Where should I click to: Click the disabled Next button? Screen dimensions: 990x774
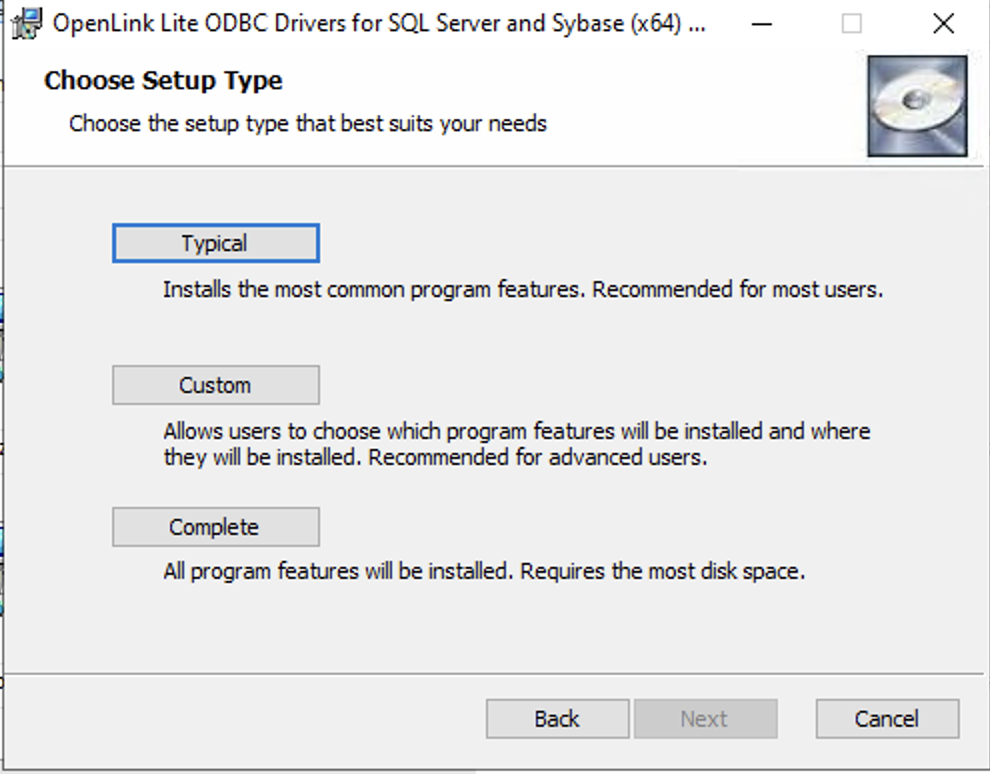pyautogui.click(x=705, y=718)
